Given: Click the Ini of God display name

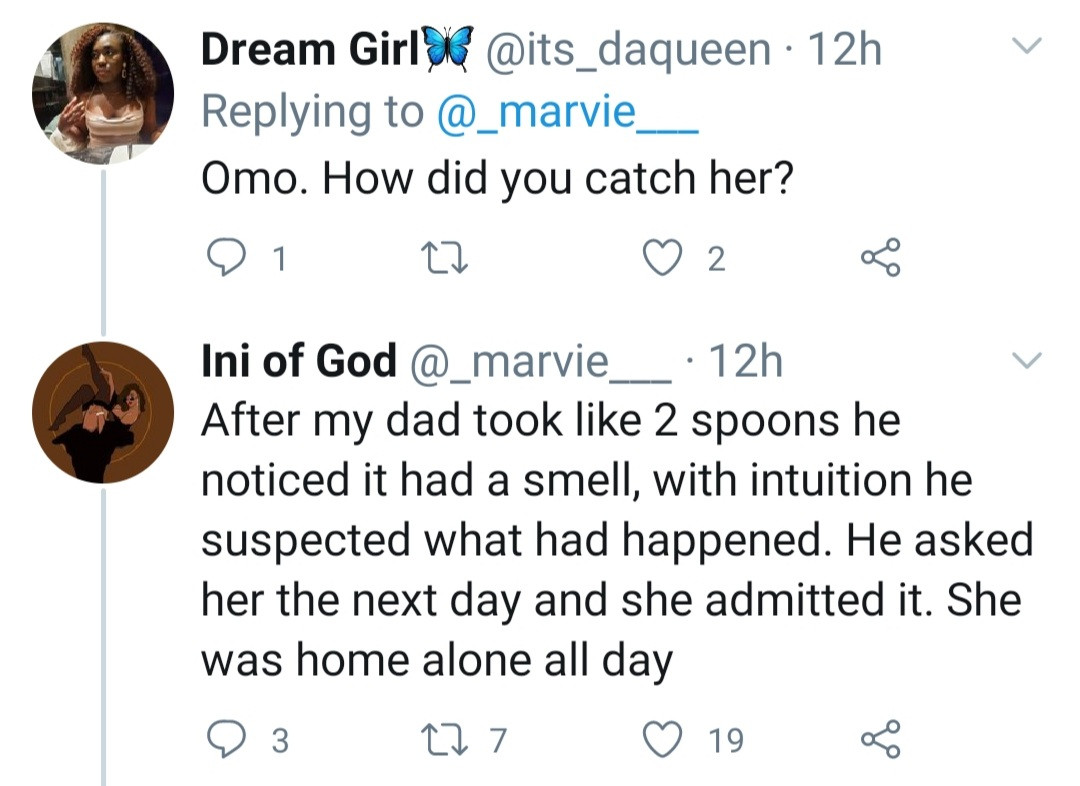Looking at the screenshot, I should [x=298, y=362].
